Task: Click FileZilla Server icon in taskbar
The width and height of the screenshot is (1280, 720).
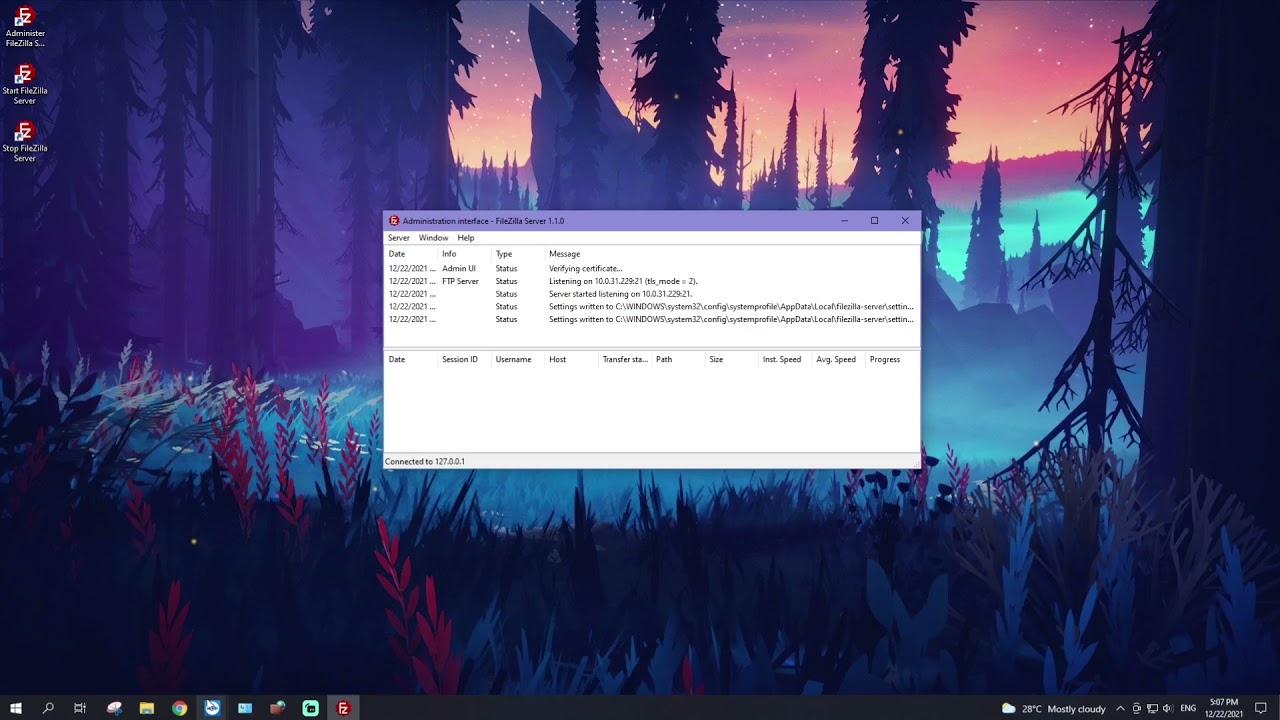Action: pyautogui.click(x=343, y=708)
